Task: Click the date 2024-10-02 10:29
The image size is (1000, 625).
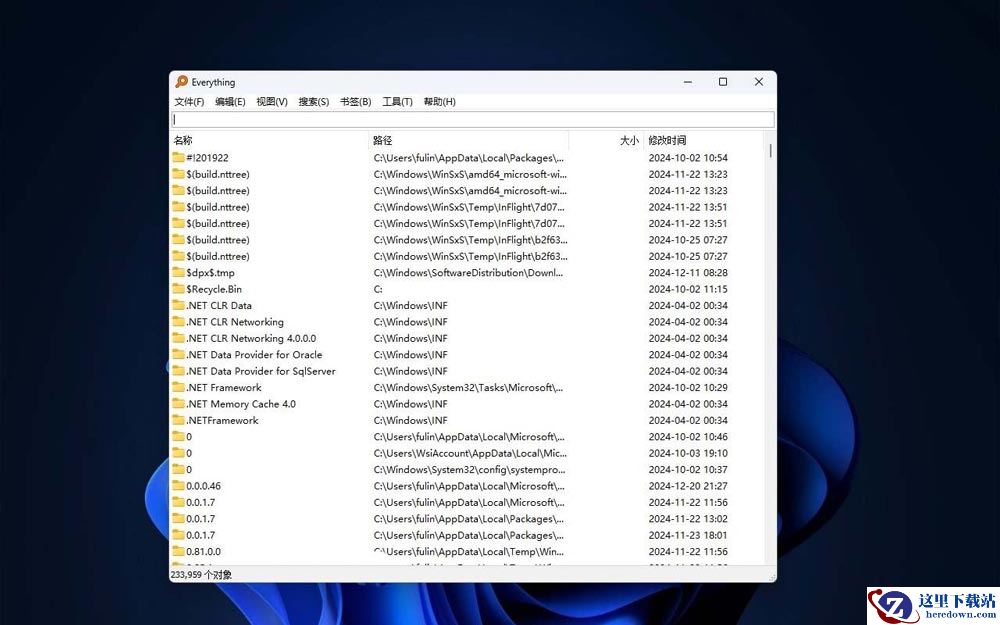Action: pos(688,388)
